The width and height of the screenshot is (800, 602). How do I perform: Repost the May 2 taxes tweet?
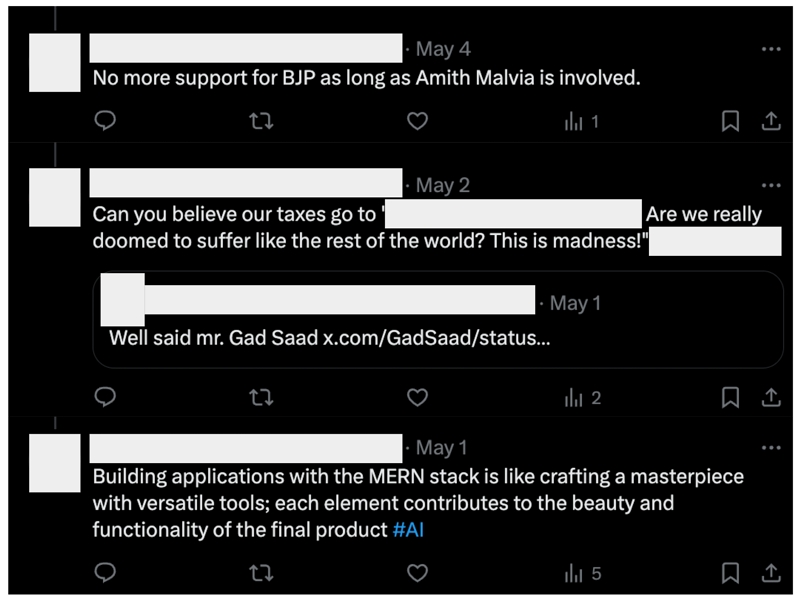point(261,397)
